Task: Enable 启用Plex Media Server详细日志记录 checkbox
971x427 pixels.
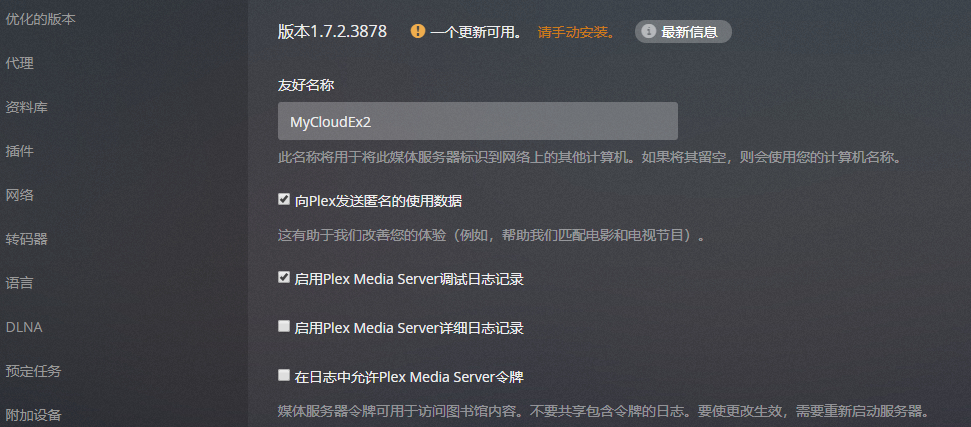Action: tap(284, 326)
